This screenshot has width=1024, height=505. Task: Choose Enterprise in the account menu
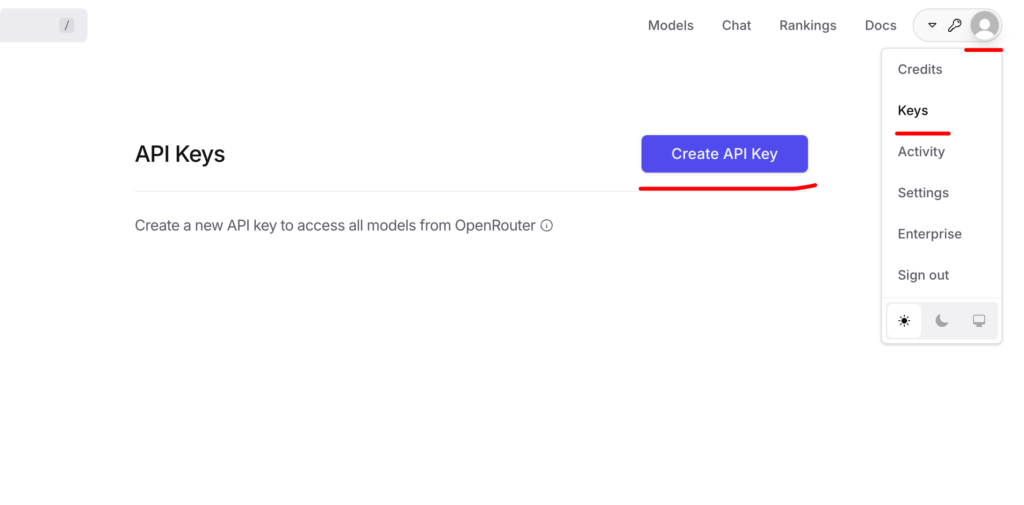929,234
